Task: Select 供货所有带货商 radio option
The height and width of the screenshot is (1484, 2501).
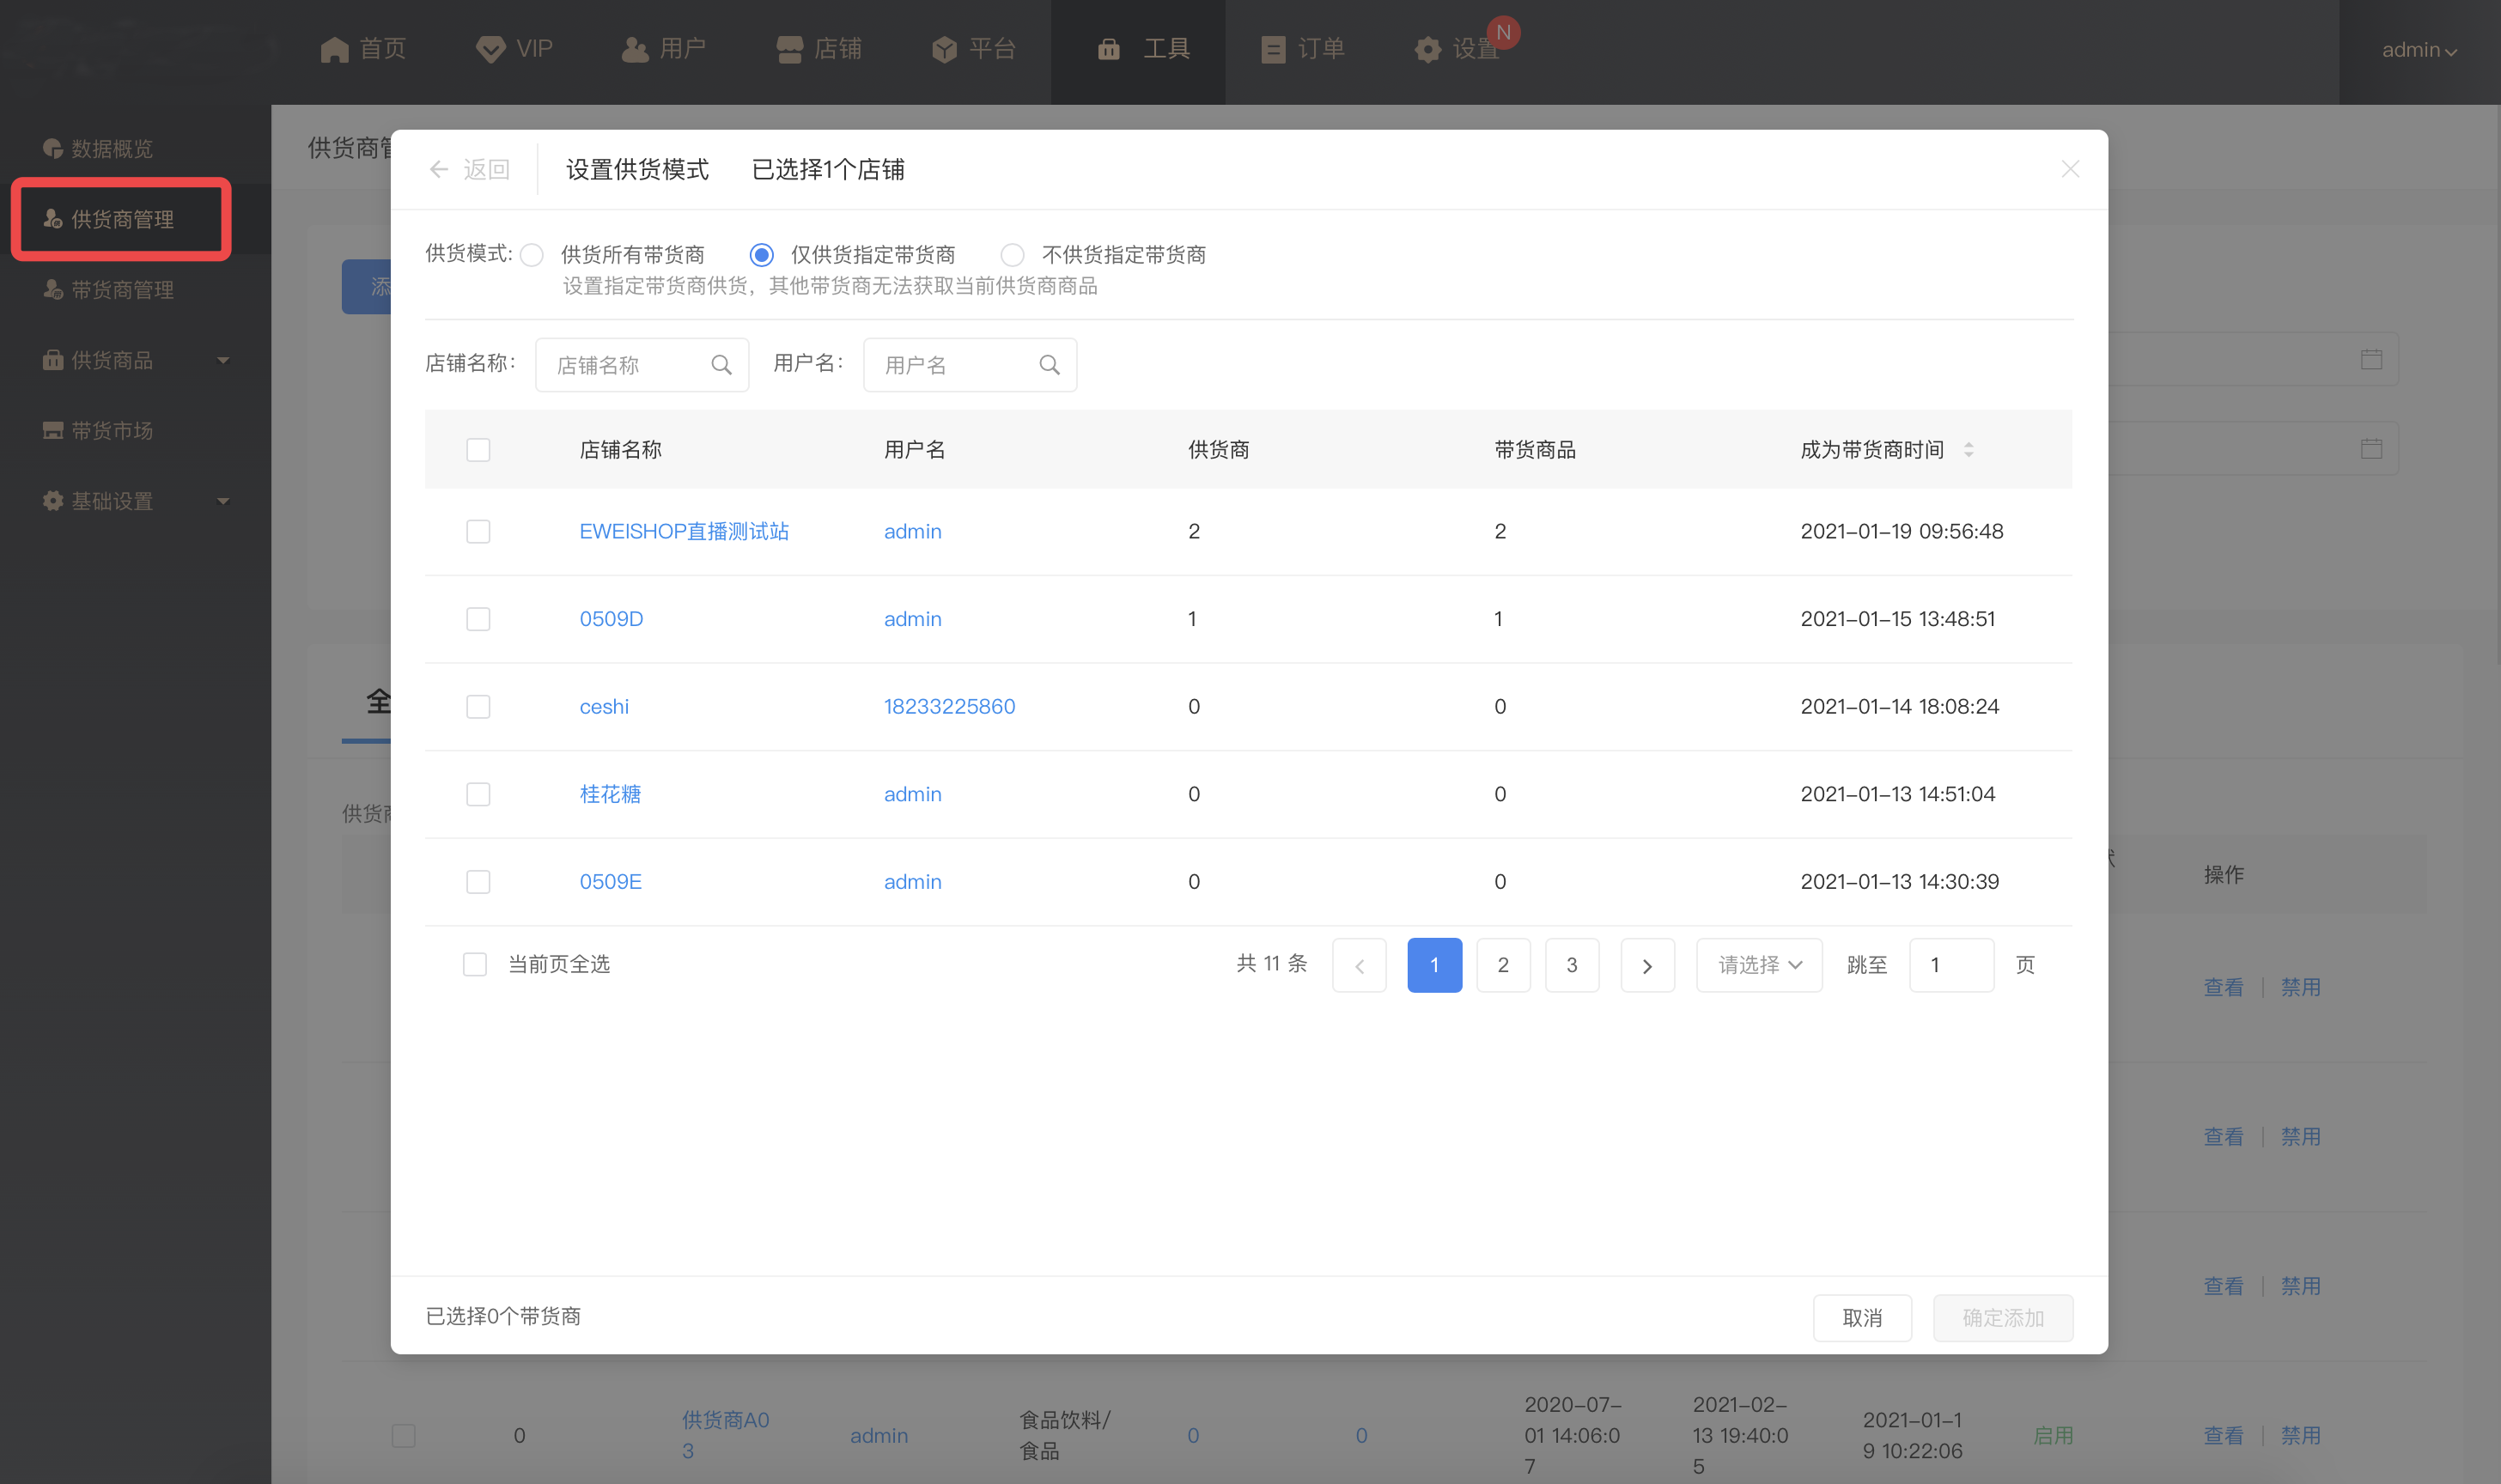Action: point(533,255)
